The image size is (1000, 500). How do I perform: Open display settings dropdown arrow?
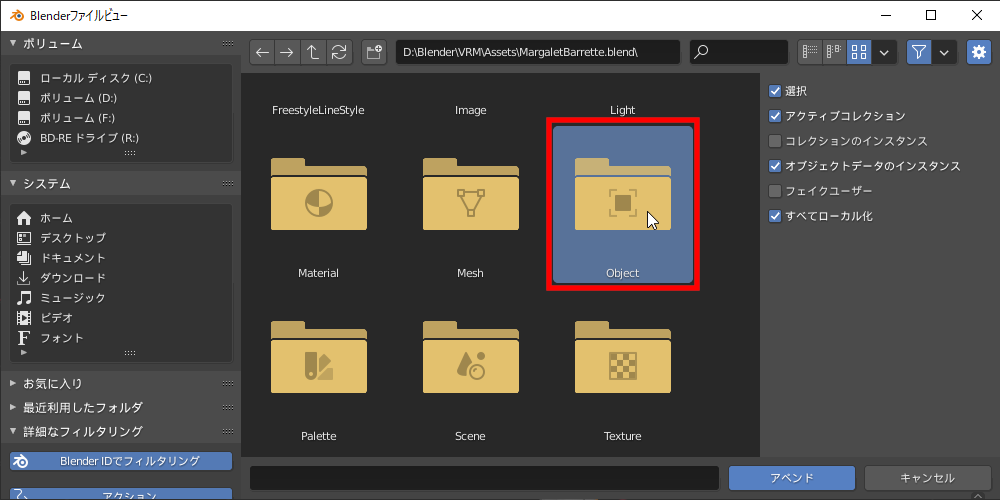coord(884,52)
